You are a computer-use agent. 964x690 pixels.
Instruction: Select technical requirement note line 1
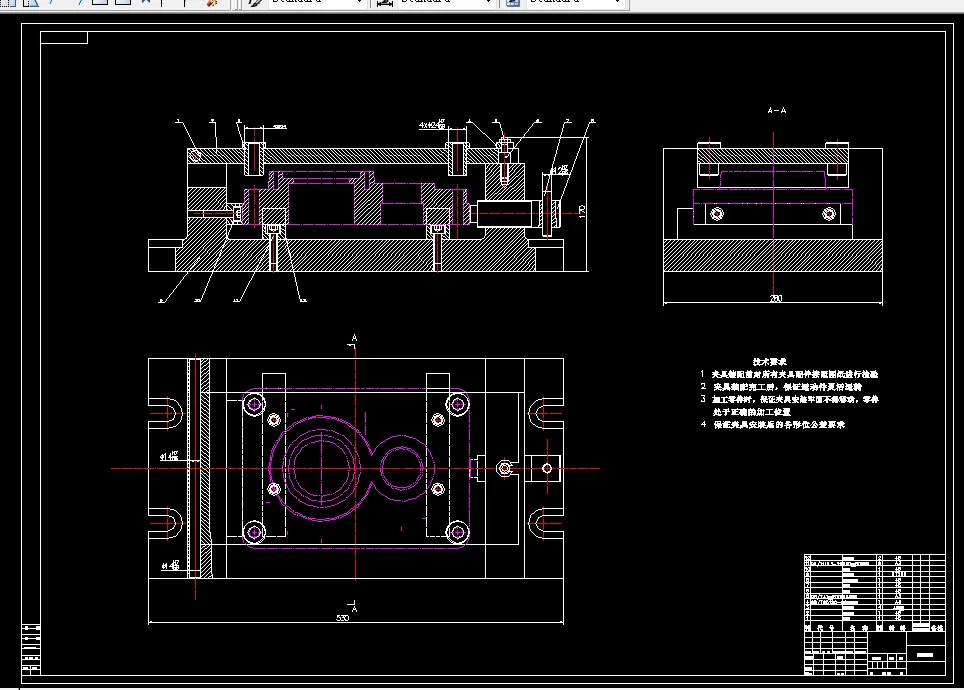click(789, 374)
